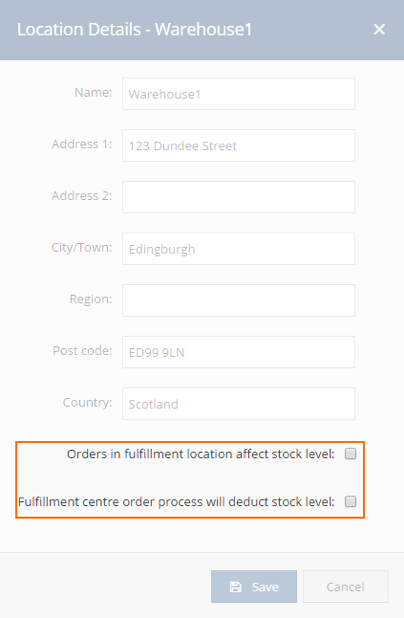This screenshot has height=618, width=404.
Task: Activate the blank Region text field
Action: click(x=238, y=300)
